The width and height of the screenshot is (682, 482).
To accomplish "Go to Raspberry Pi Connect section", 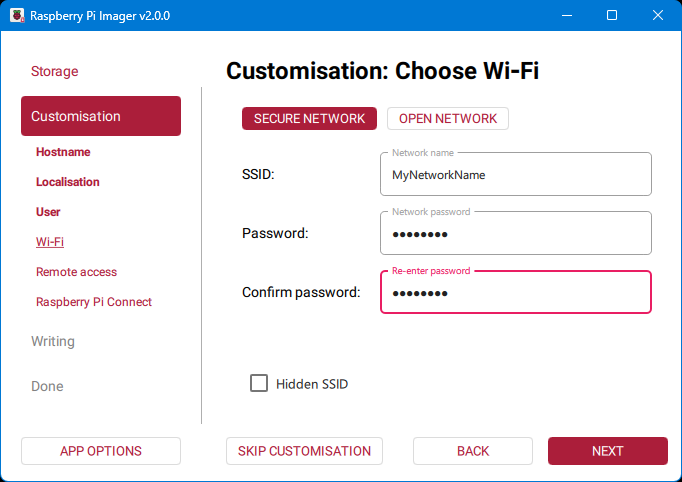I will click(94, 302).
